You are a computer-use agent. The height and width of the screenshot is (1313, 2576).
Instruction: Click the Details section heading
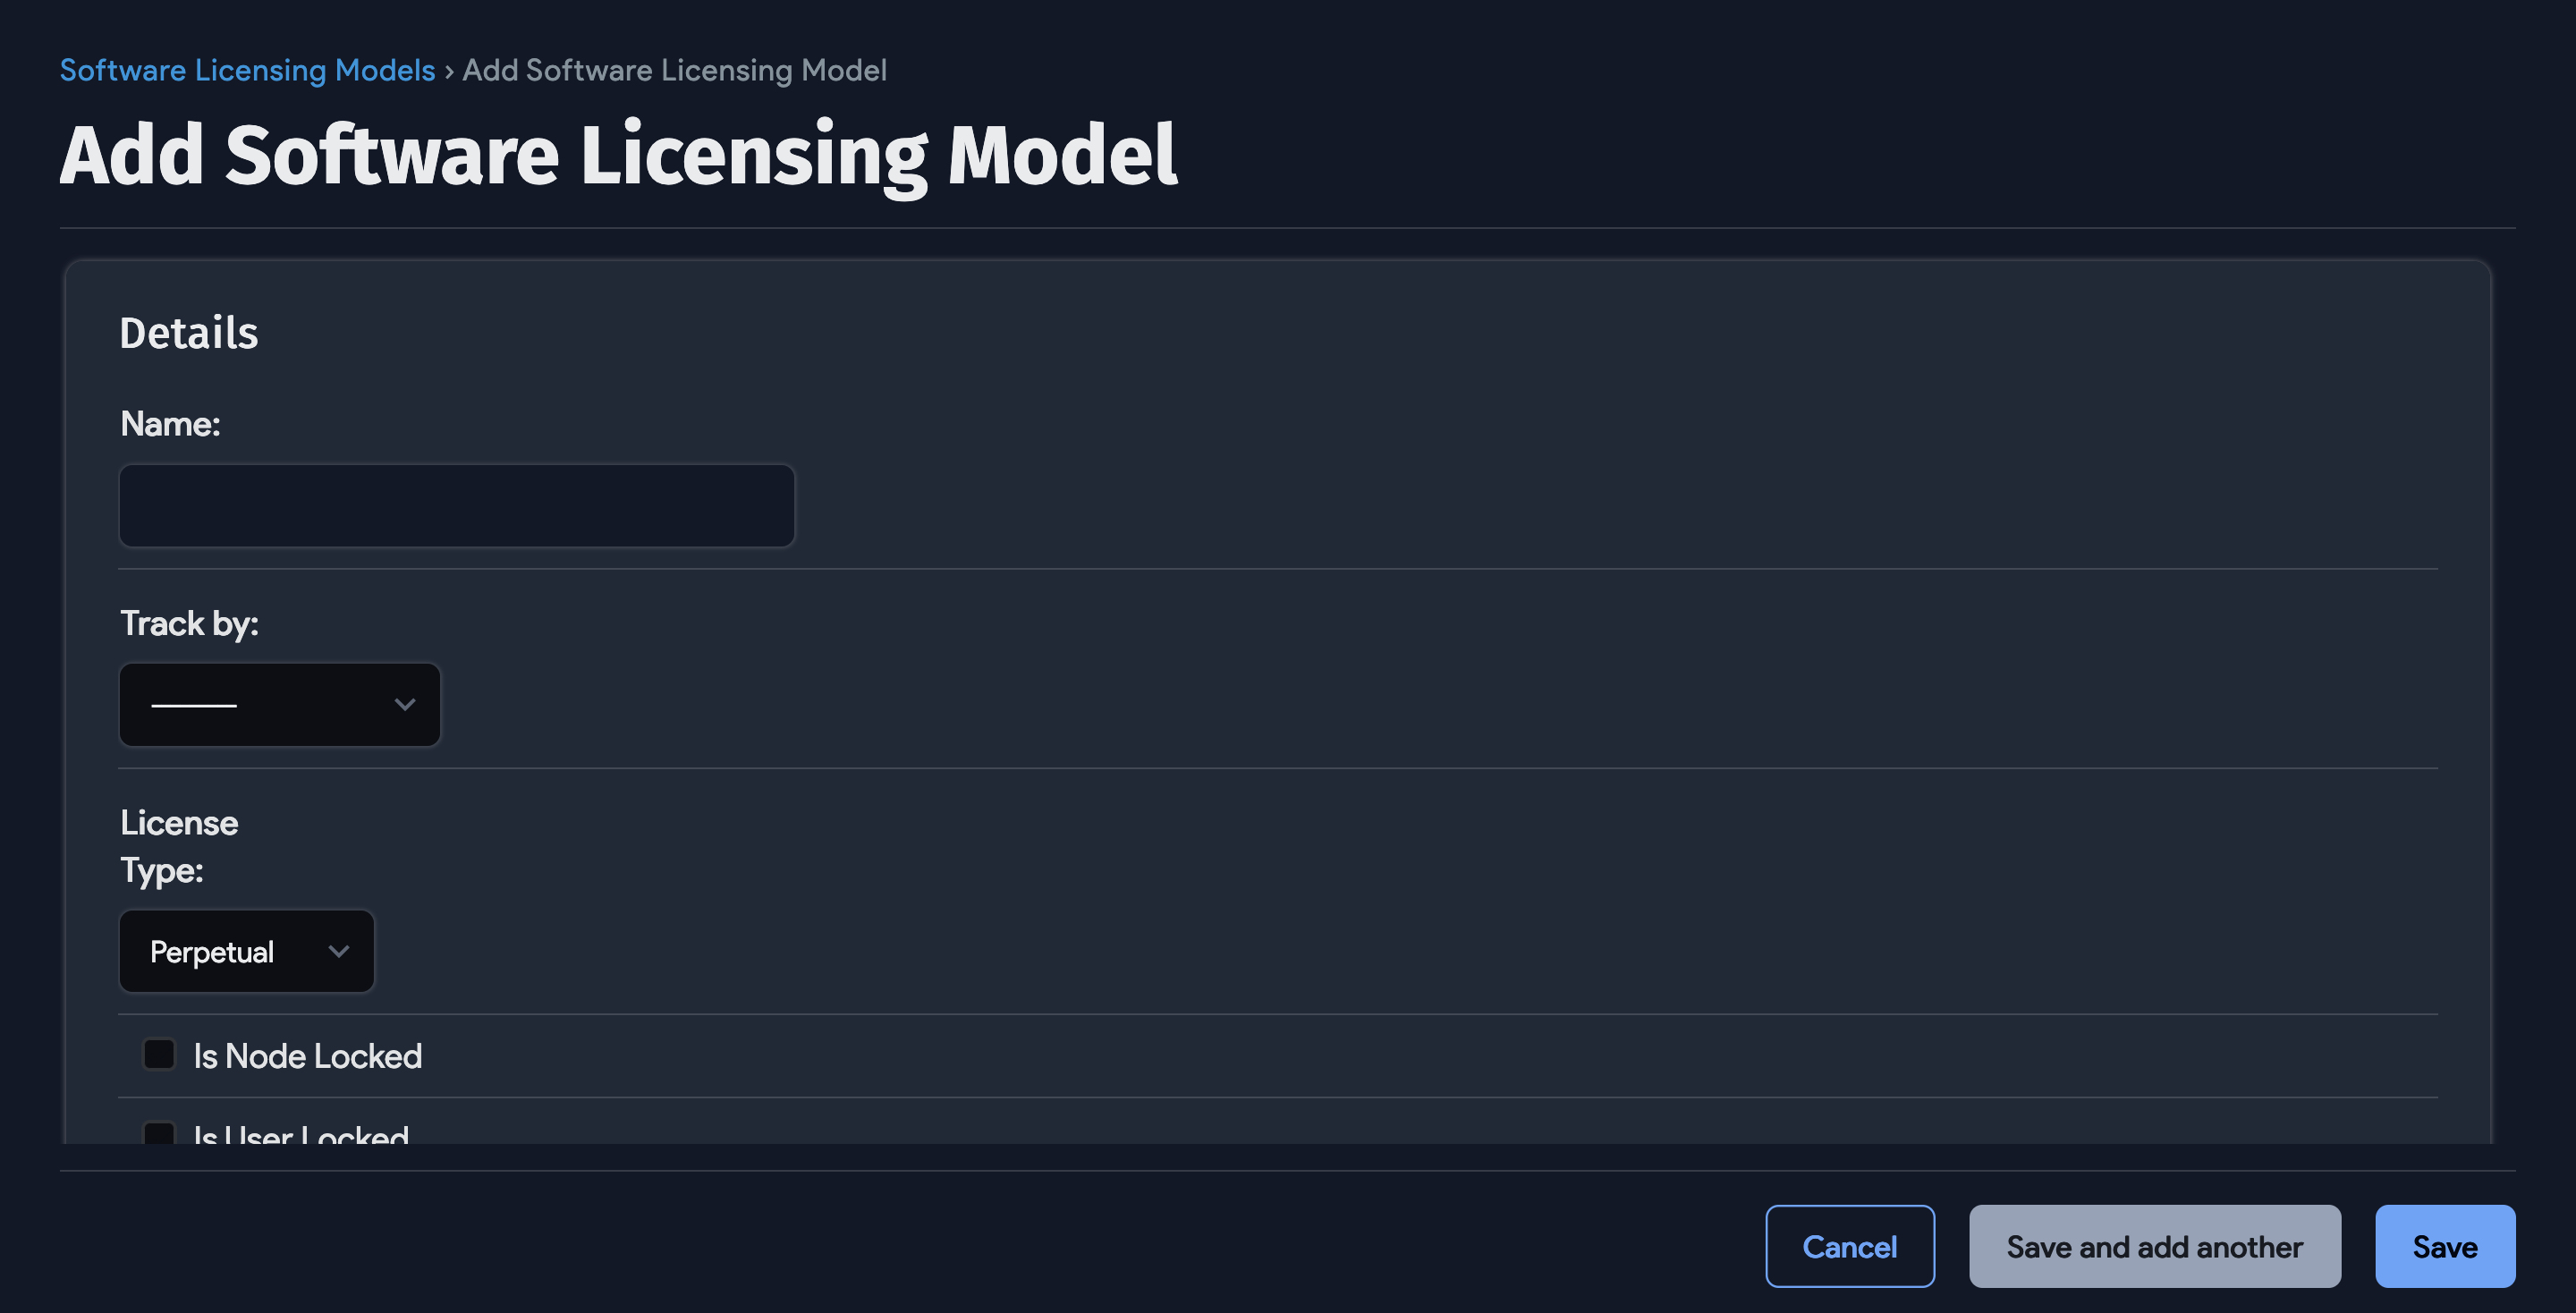pyautogui.click(x=188, y=332)
